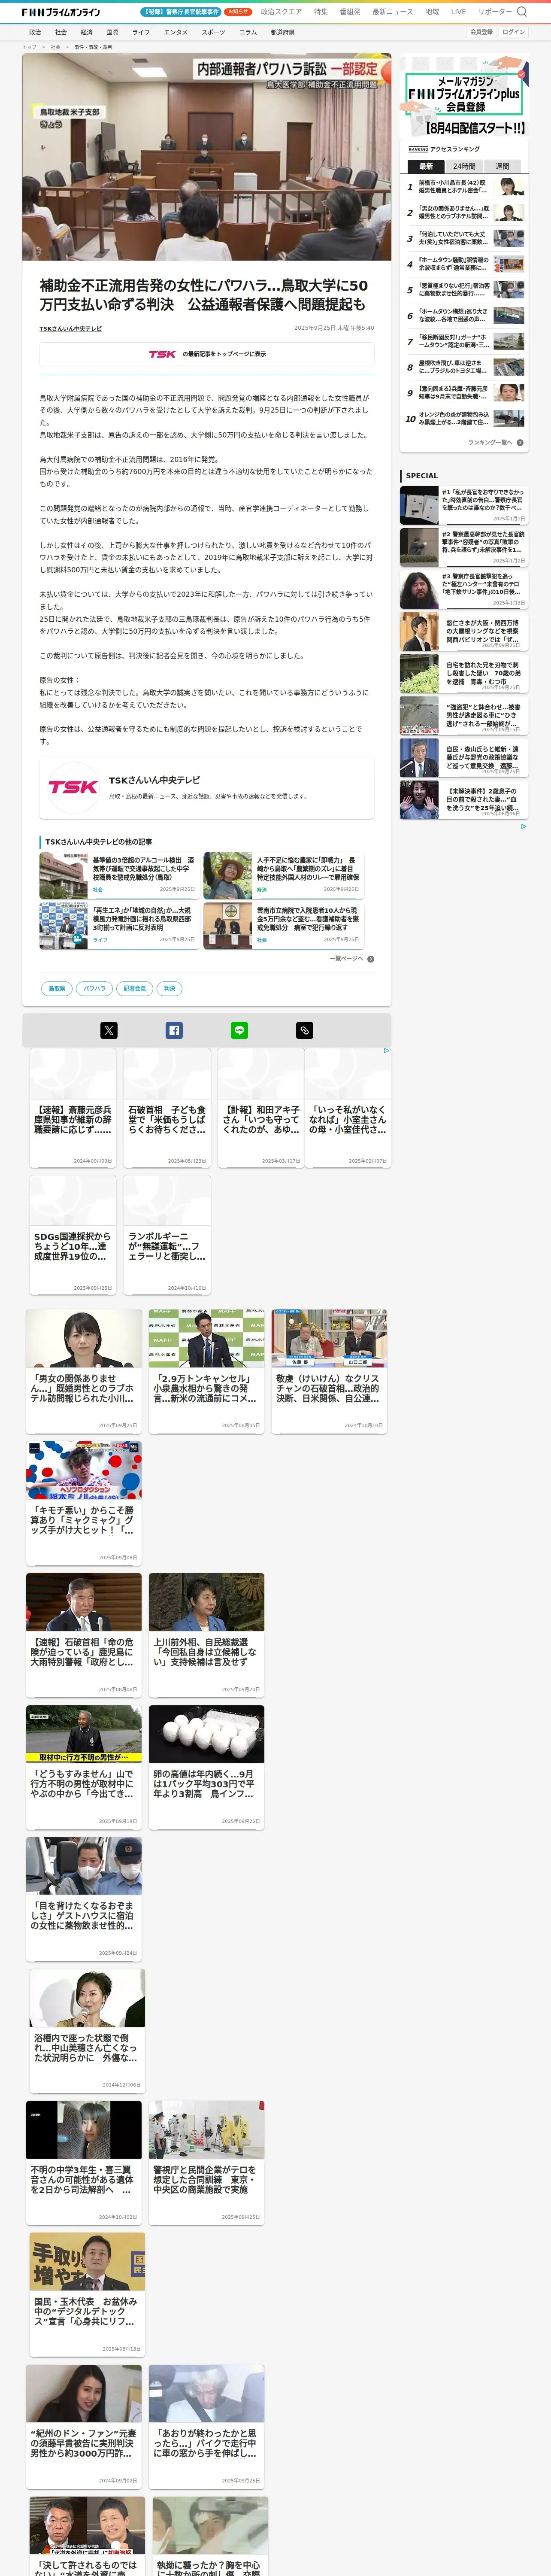Open card 「キモチ悪い」からこそ勝算あり ミャクミャク

coord(84,1503)
